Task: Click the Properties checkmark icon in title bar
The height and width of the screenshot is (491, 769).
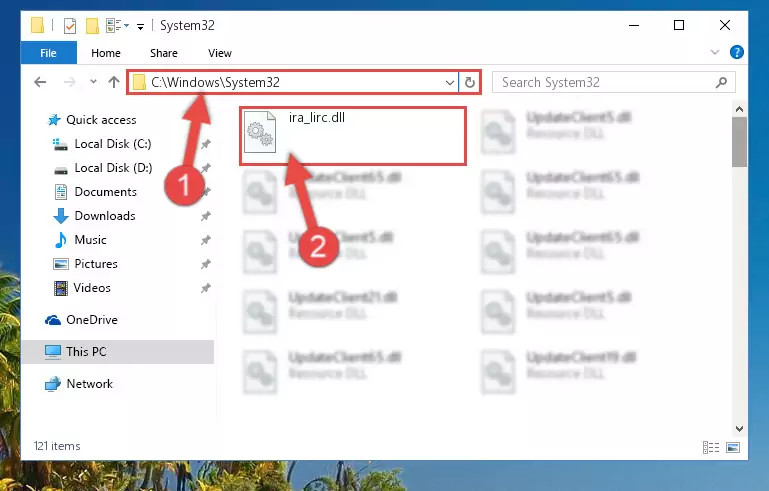Action: click(x=70, y=26)
